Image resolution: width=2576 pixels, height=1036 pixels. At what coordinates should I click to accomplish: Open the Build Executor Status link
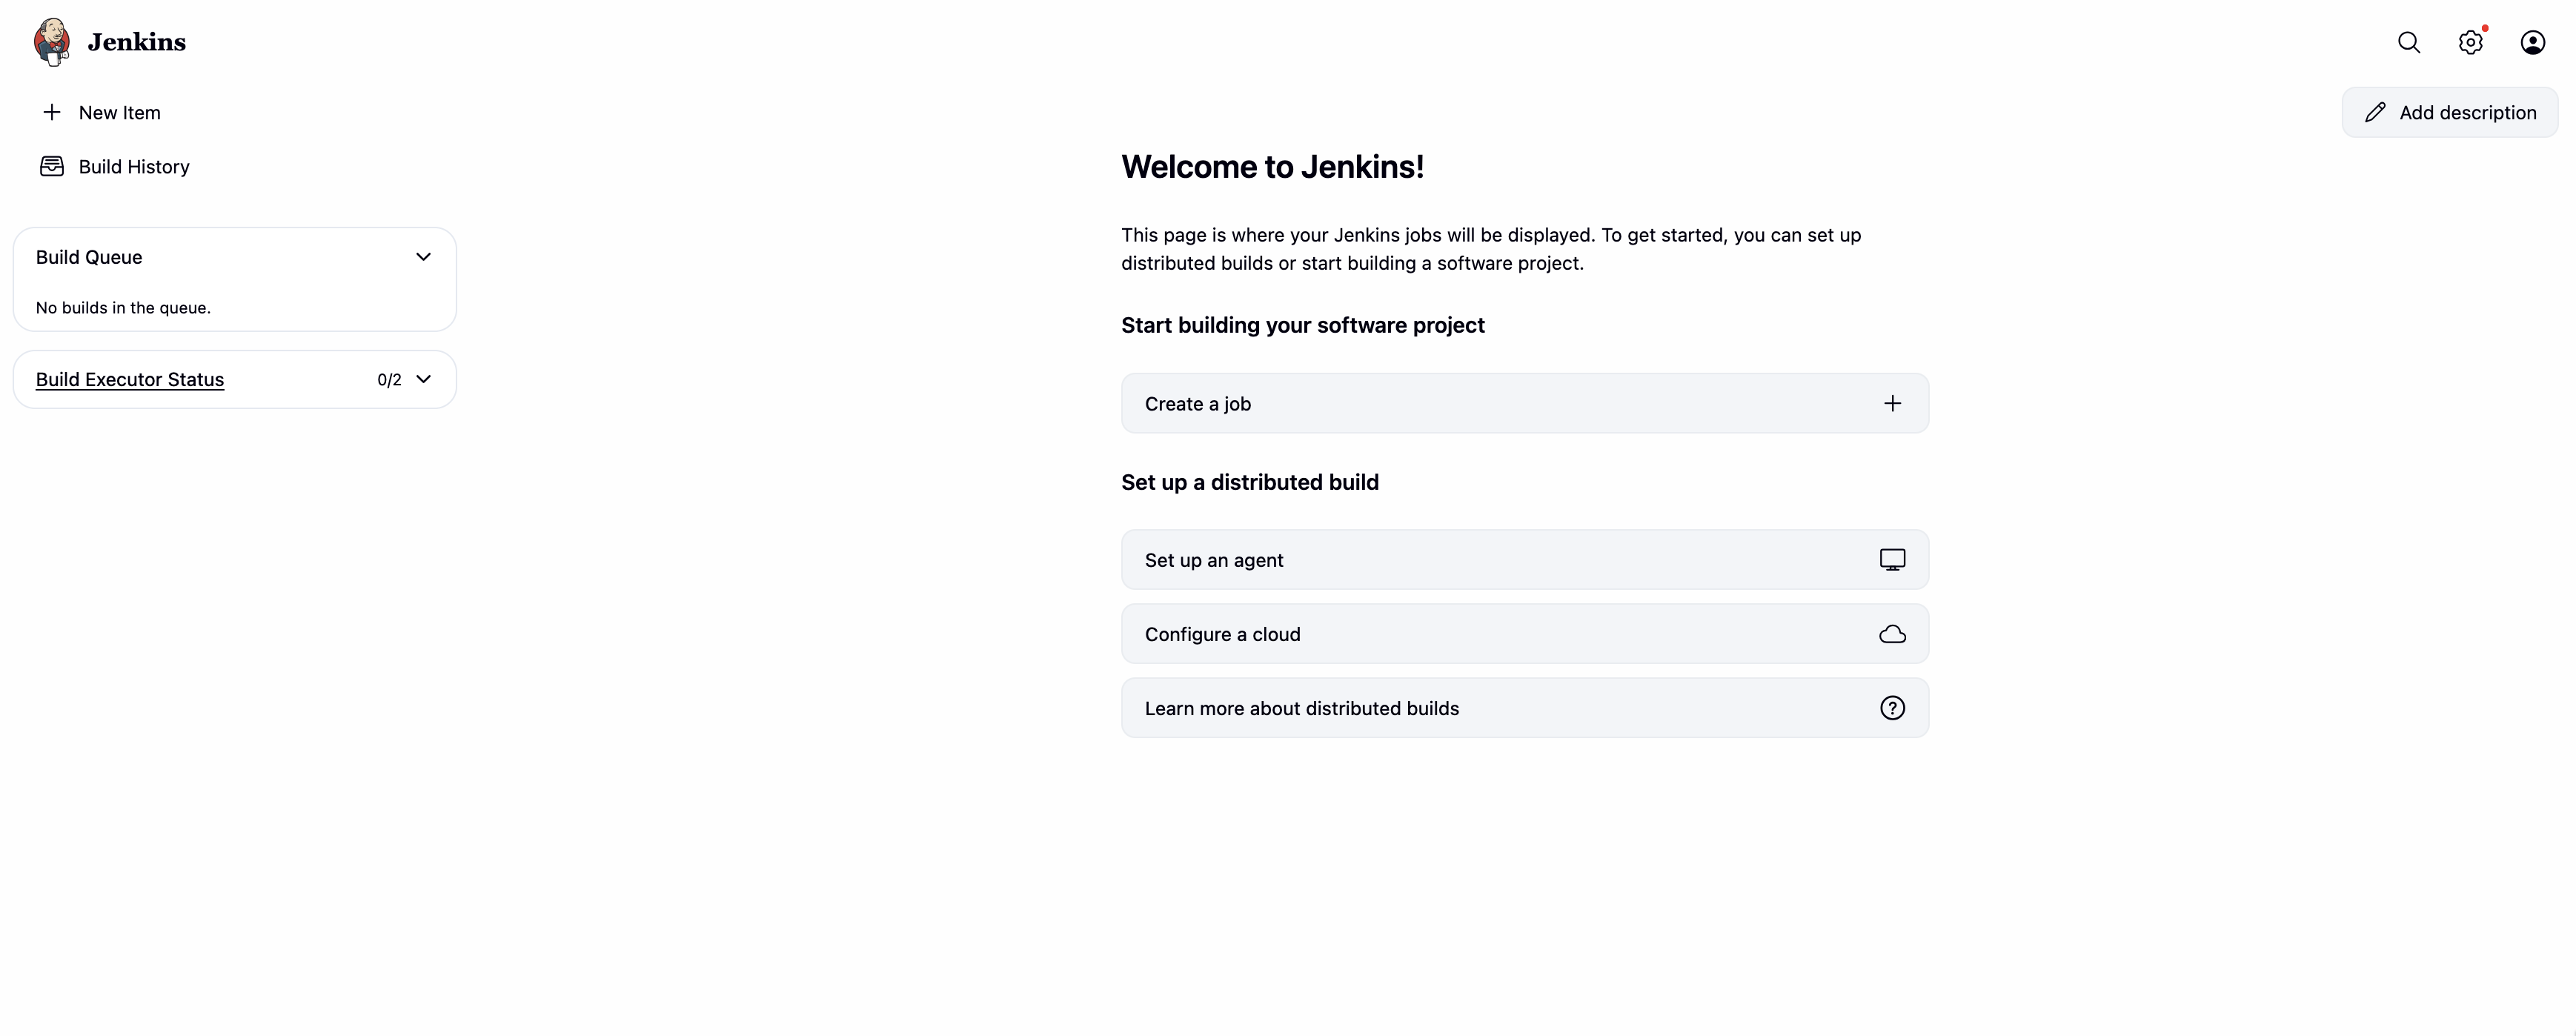tap(130, 379)
